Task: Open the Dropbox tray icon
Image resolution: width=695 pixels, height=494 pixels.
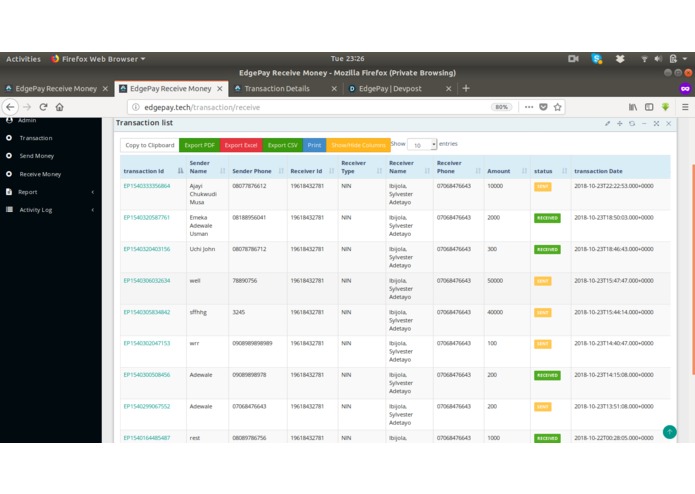Action: [620, 59]
